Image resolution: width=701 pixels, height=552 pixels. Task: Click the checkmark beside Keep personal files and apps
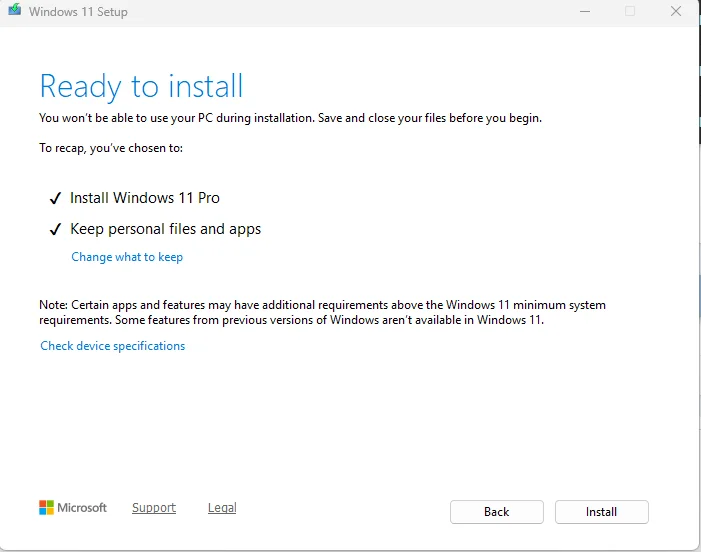pos(55,229)
